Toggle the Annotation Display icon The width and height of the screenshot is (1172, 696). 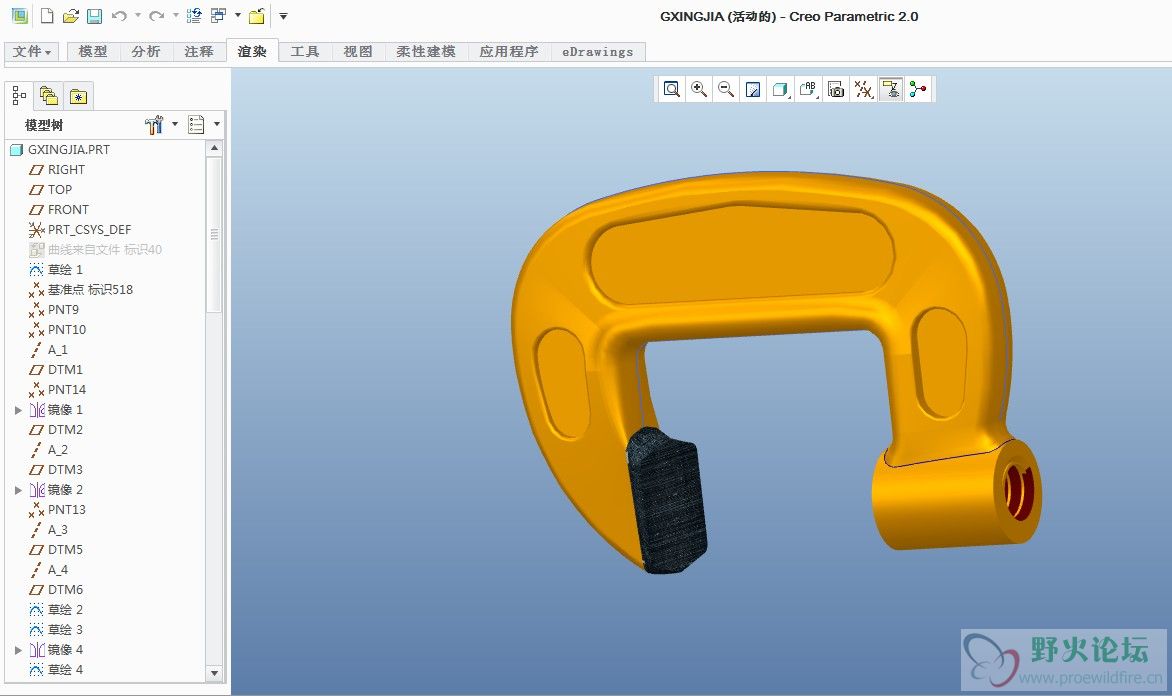click(891, 90)
